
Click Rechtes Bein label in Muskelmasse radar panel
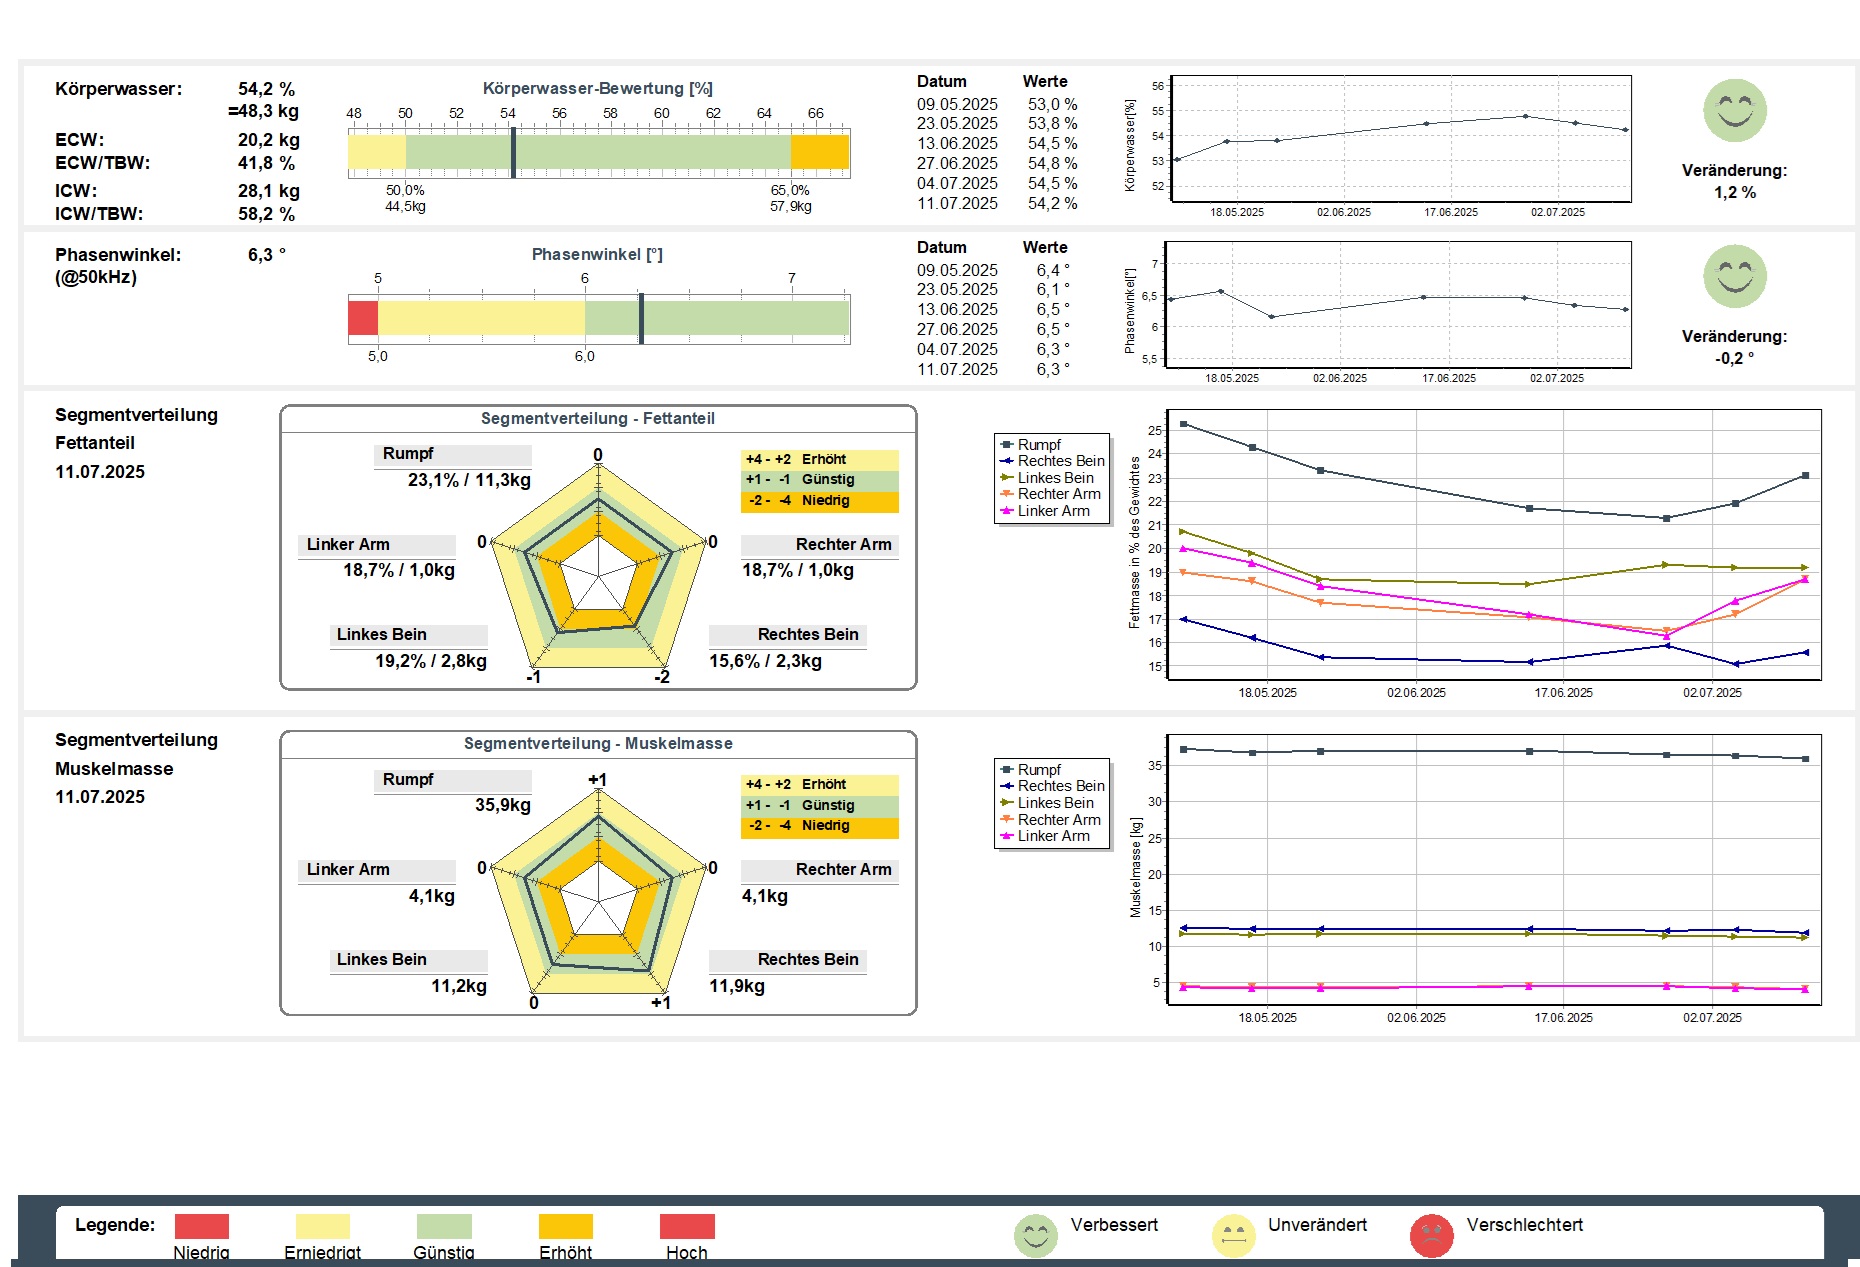click(807, 960)
